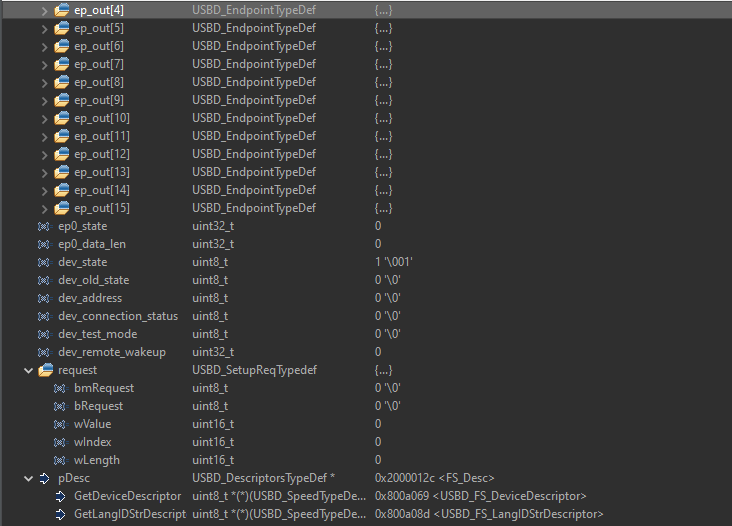Select the ep0_state variable name
This screenshot has width=732, height=526.
pyautogui.click(x=83, y=226)
